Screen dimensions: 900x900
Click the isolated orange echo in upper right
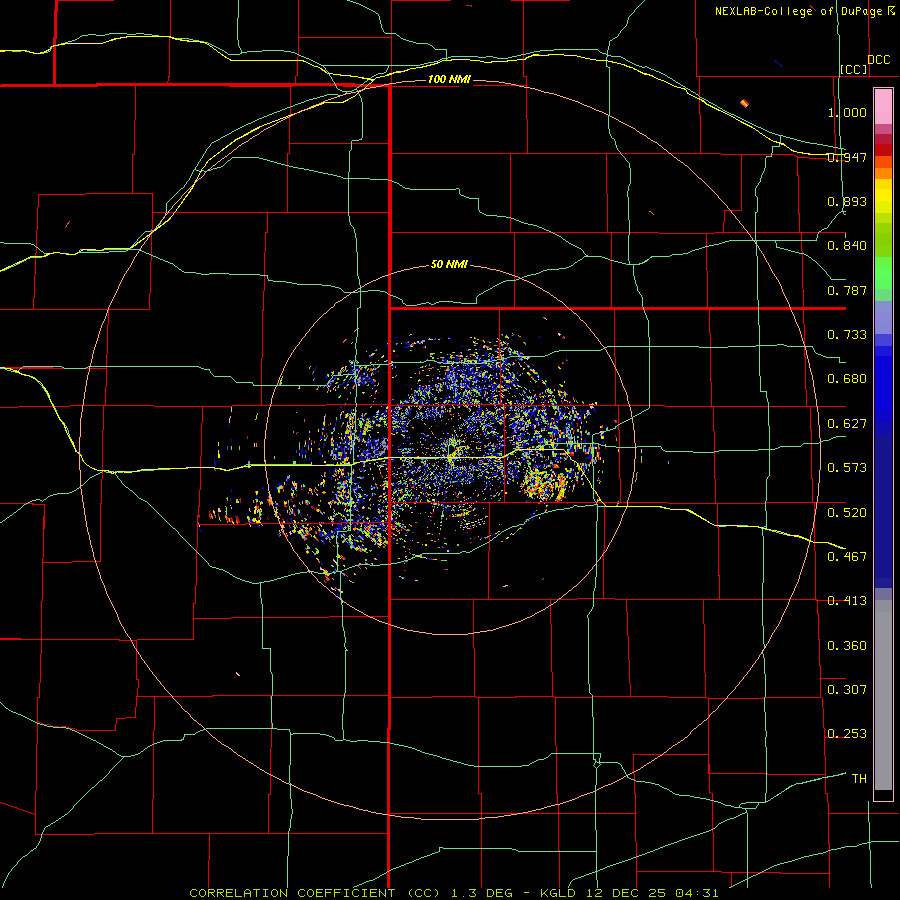click(x=744, y=103)
